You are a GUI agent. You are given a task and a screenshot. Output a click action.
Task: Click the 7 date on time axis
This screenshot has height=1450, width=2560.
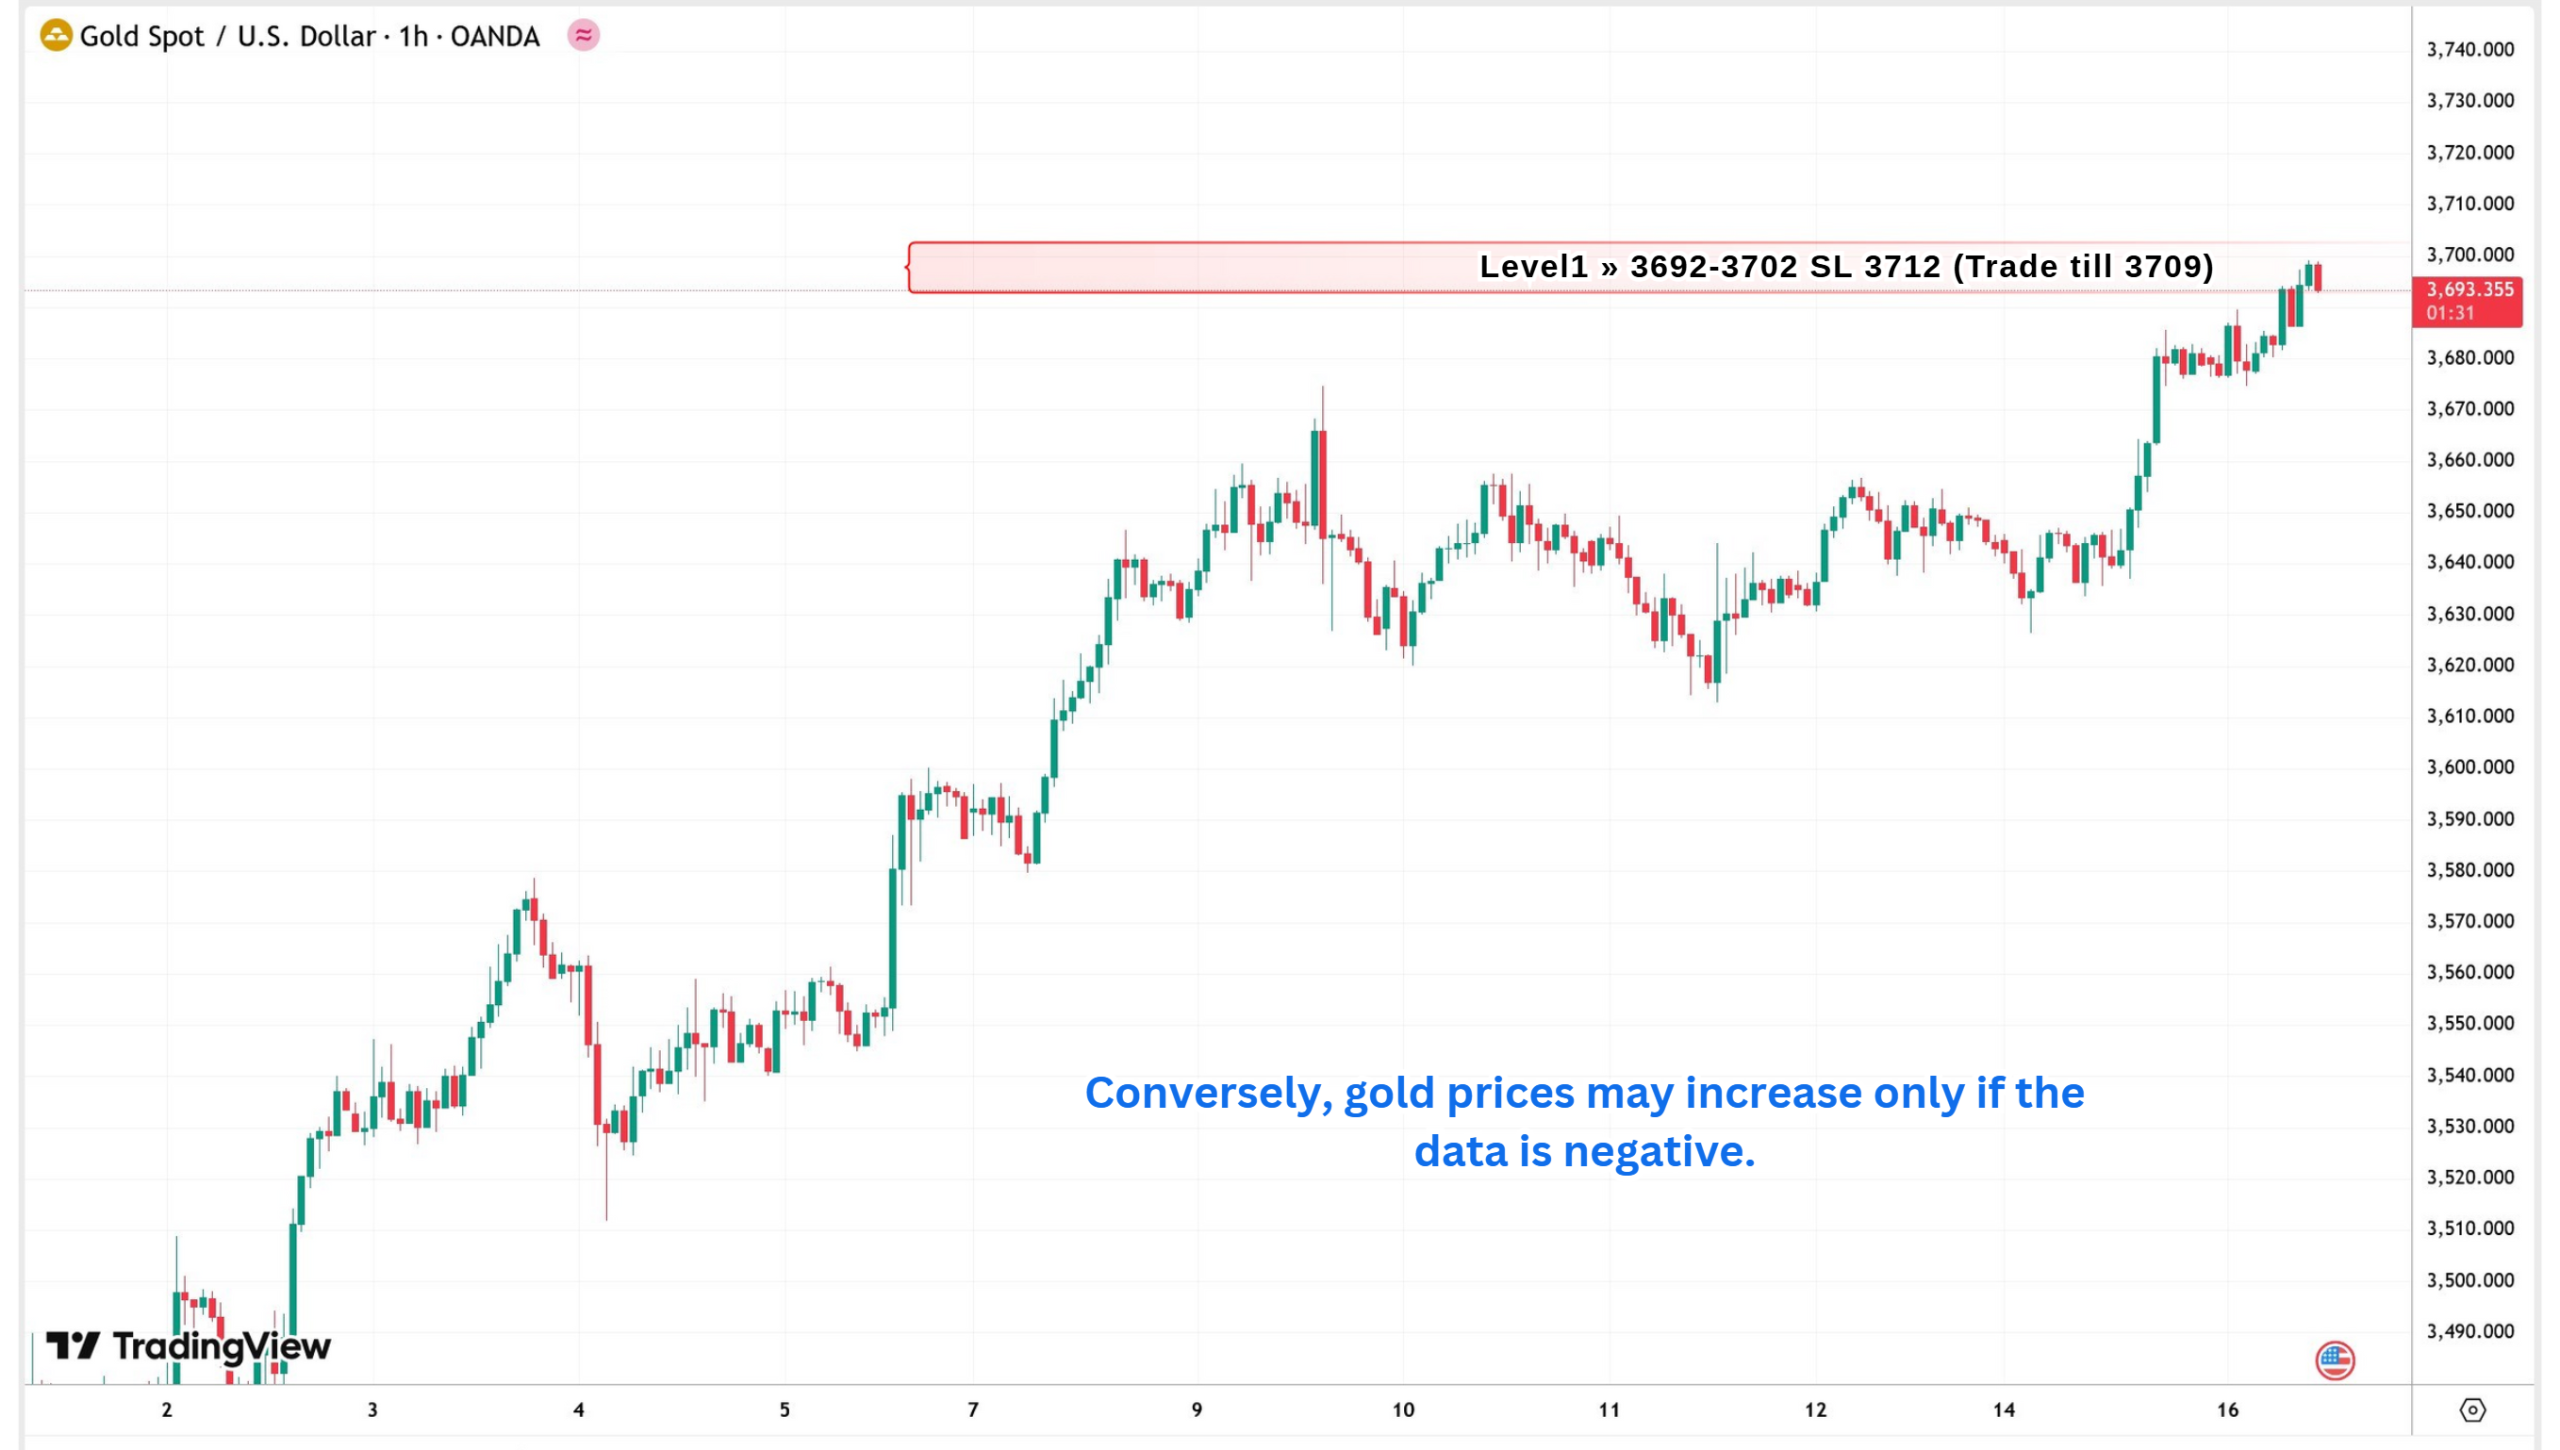(x=972, y=1410)
